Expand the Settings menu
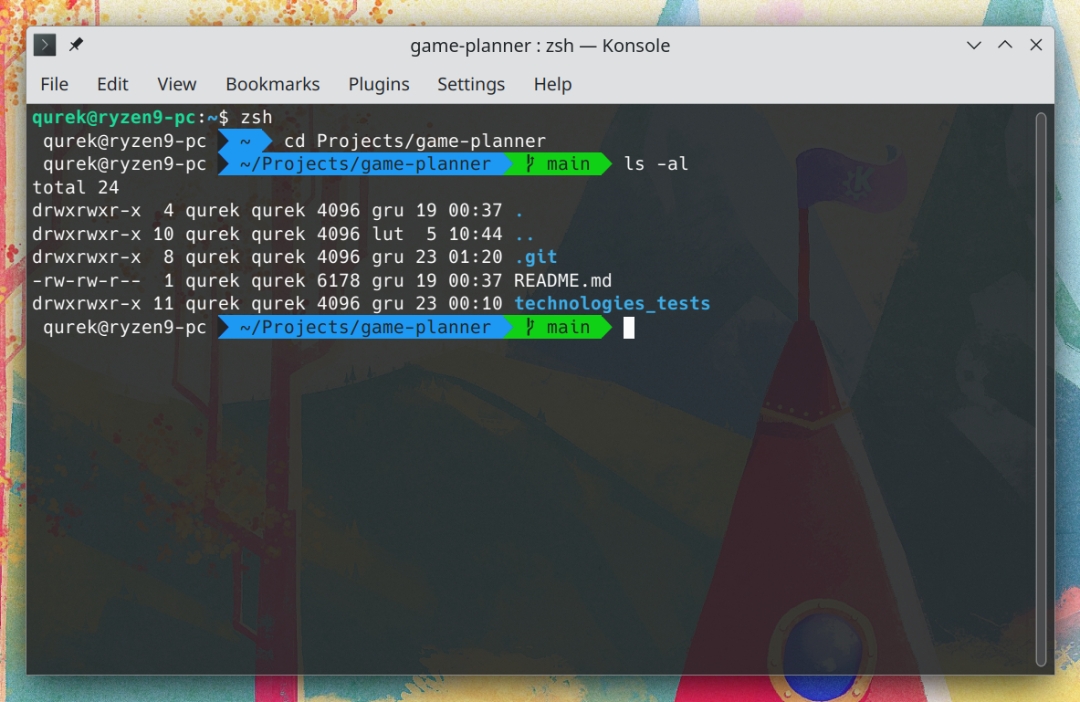 pyautogui.click(x=470, y=84)
